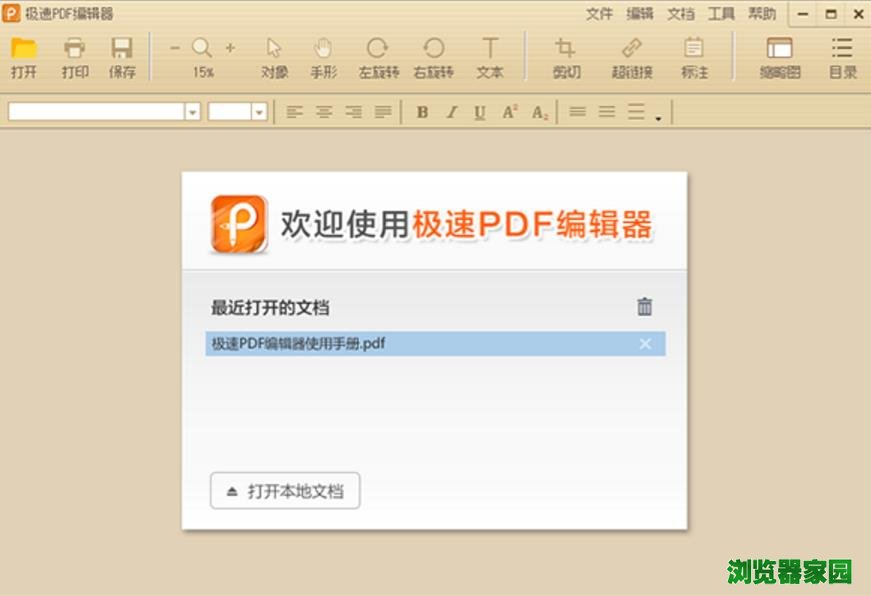The height and width of the screenshot is (596, 871).
Task: Open recent file 极速PDF编辑器使用手册.pdf
Action: 299,344
